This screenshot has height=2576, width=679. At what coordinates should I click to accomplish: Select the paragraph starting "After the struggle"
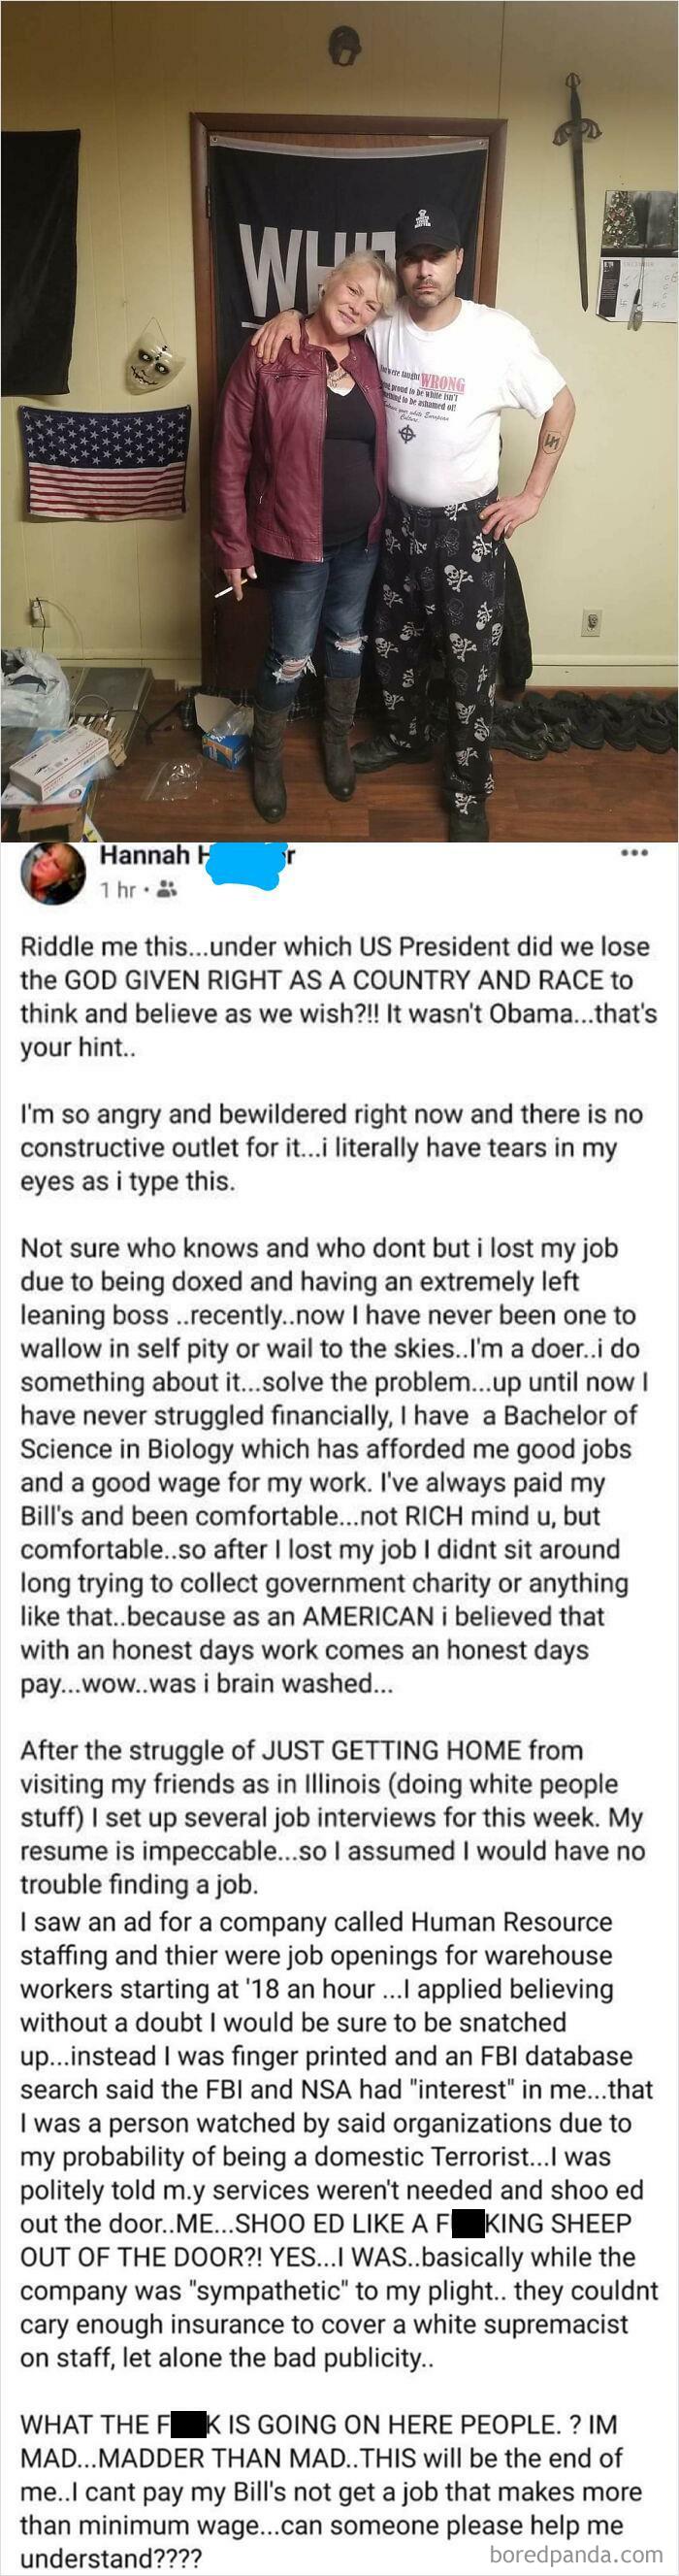click(333, 1817)
